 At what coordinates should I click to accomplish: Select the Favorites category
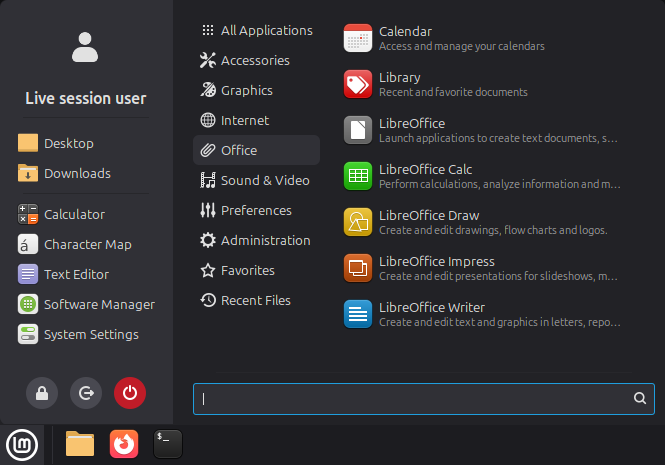point(256,270)
